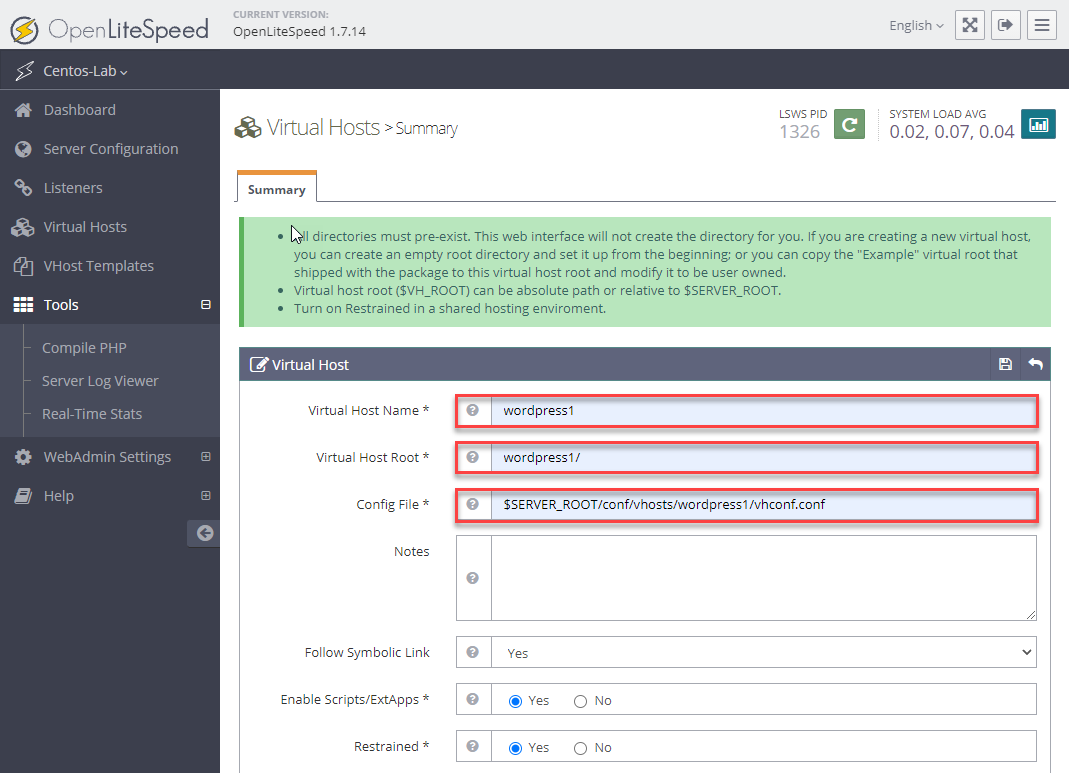Click the Virtual Host Root field
This screenshot has width=1069, height=773.
coord(764,457)
